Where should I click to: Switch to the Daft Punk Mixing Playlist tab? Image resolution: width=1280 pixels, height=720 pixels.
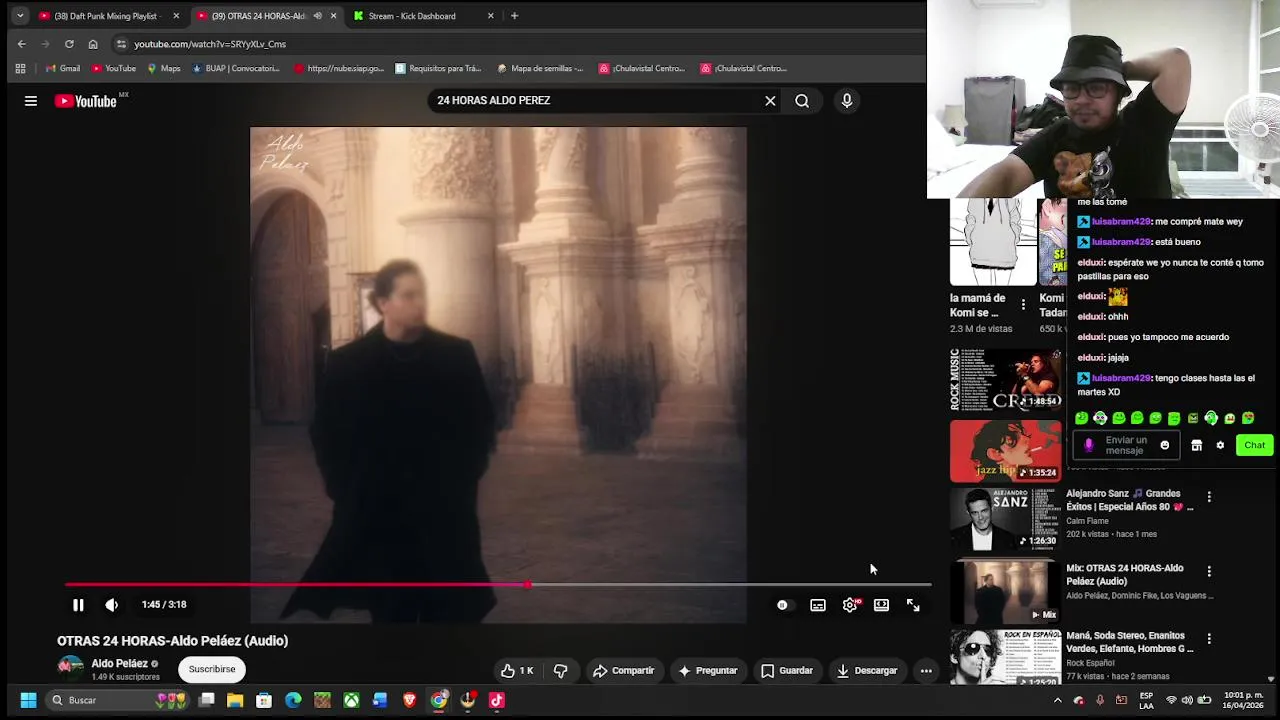[107, 16]
